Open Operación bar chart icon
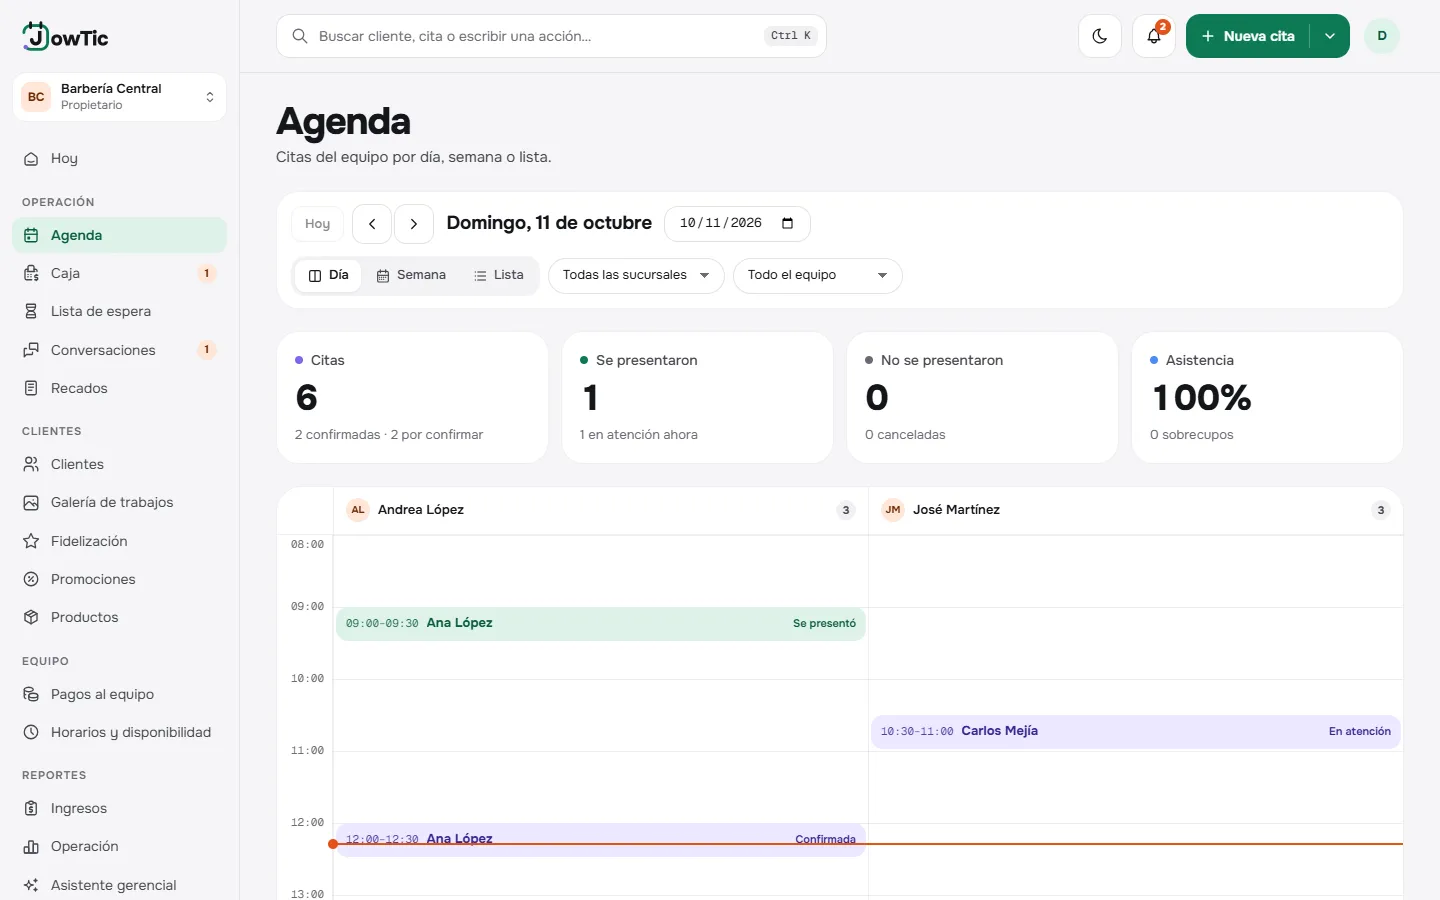Screen dimensions: 1440x900 [x=31, y=846]
